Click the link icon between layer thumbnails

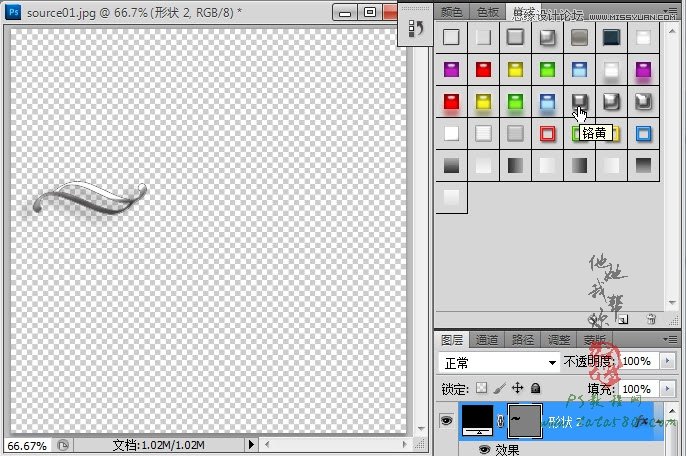(500, 421)
